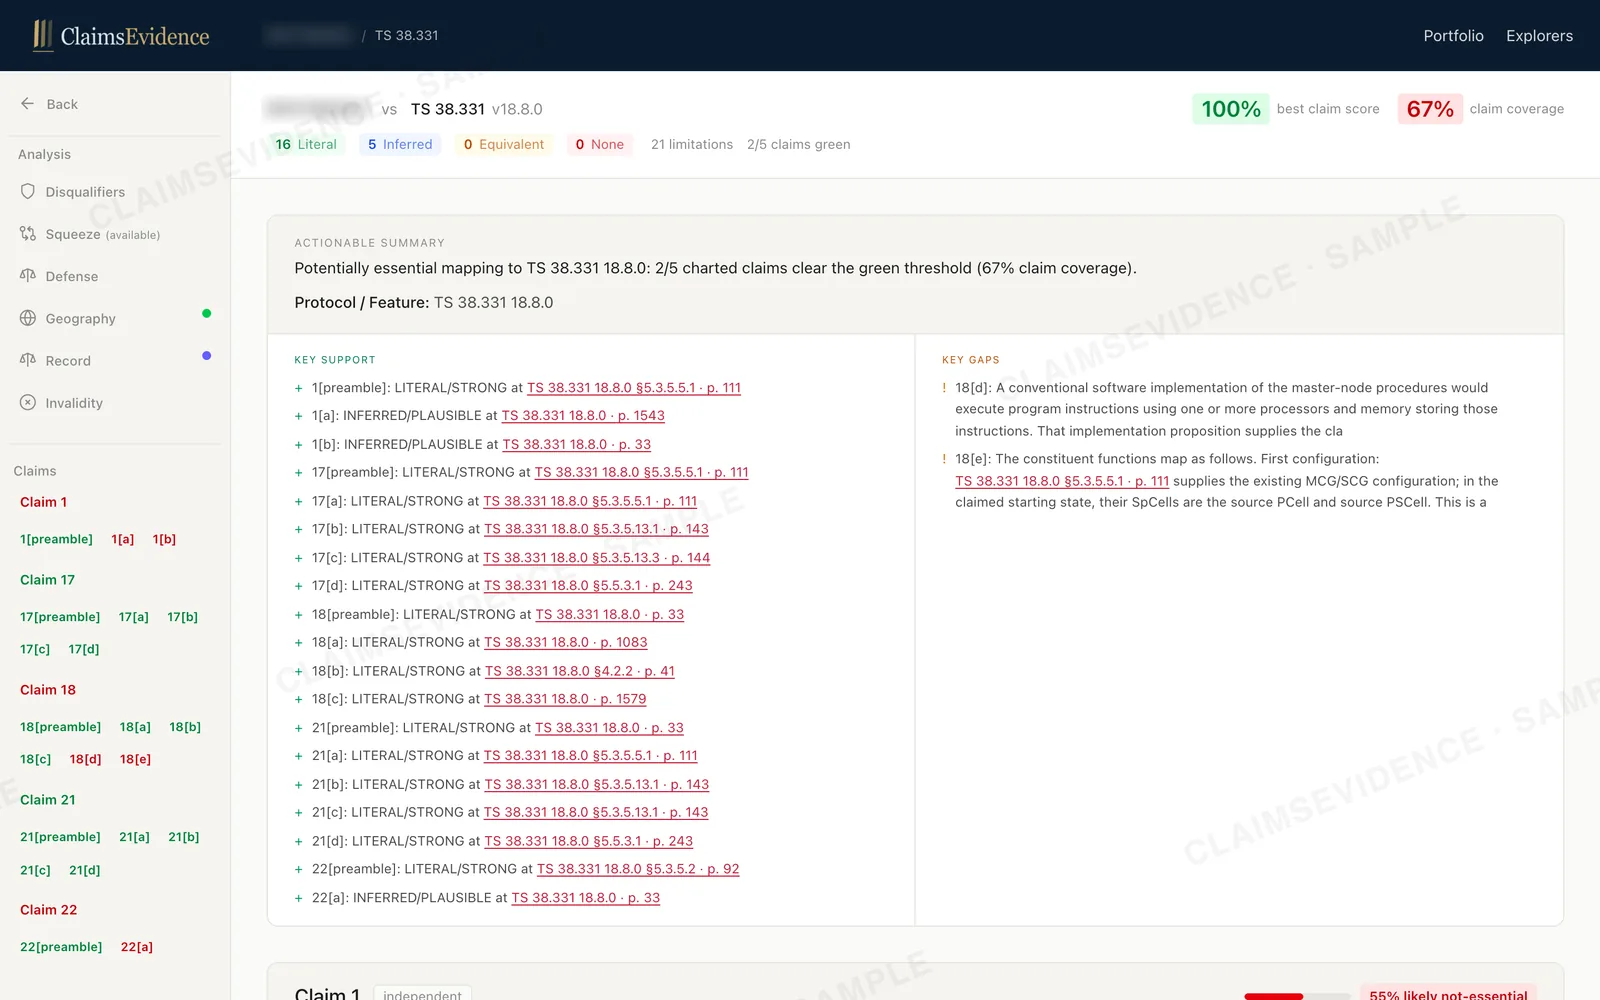Open 1[a] citation p. 1543 link

tap(583, 416)
